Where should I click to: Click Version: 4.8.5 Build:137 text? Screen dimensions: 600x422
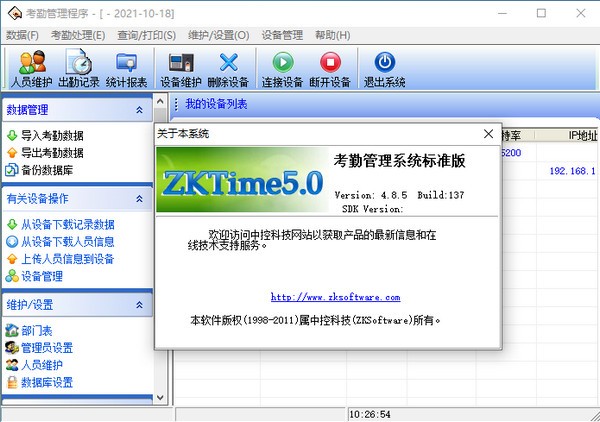click(x=399, y=195)
